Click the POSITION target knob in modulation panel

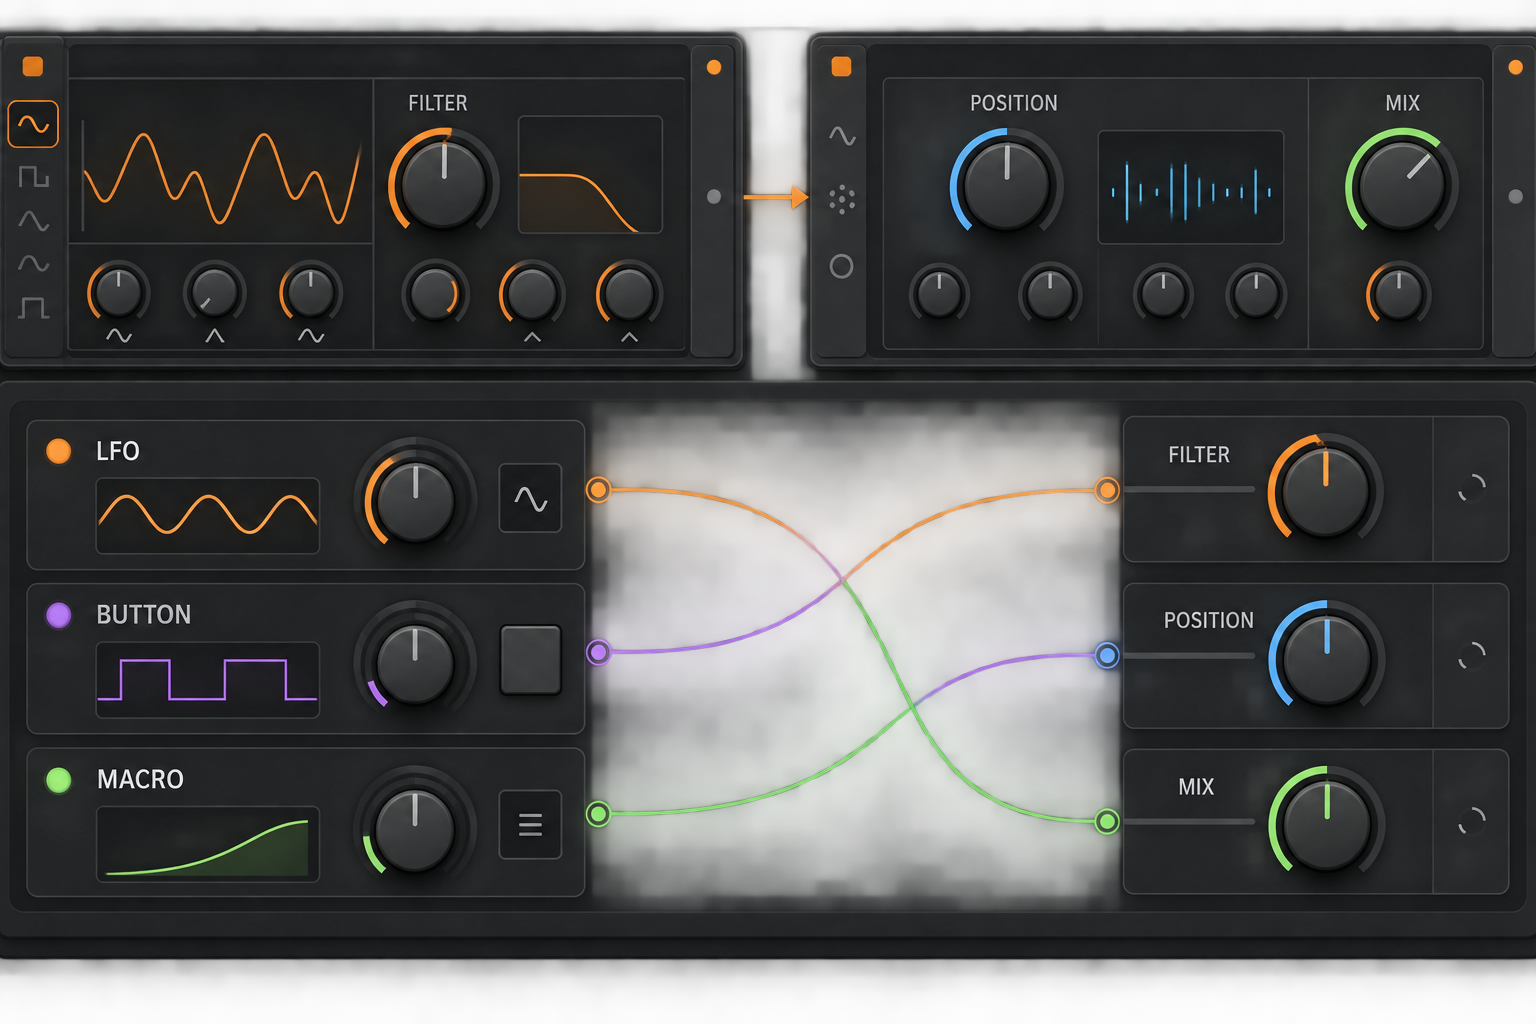(x=1326, y=656)
